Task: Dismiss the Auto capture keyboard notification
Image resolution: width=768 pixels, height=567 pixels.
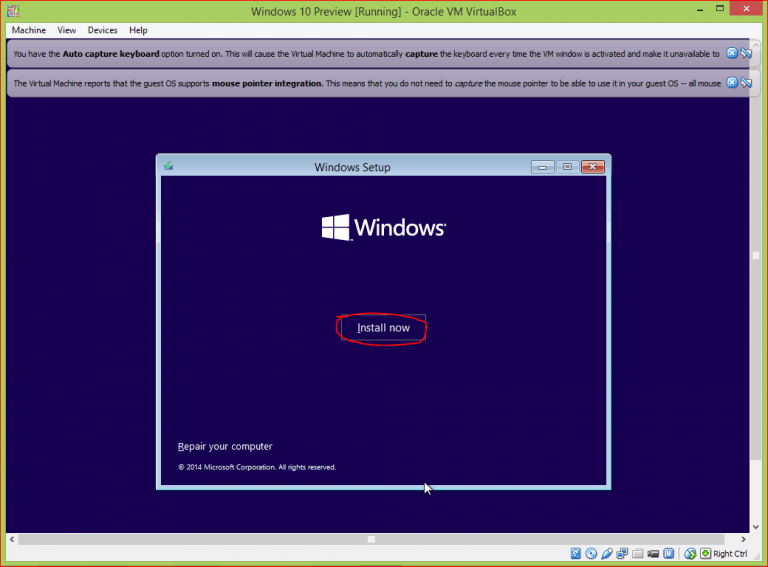Action: [x=732, y=53]
